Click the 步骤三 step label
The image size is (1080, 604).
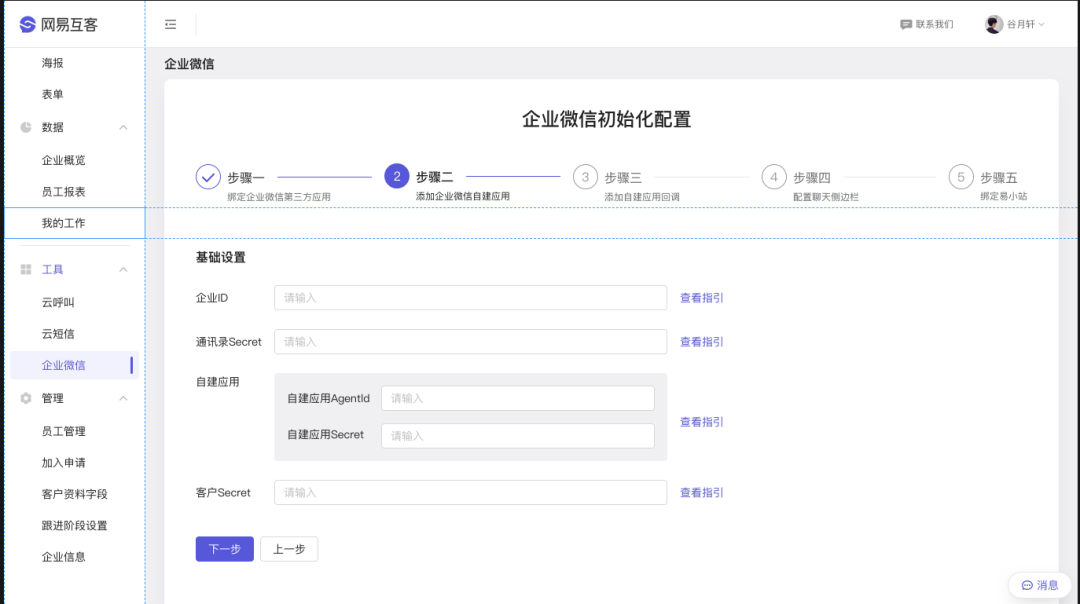point(623,178)
